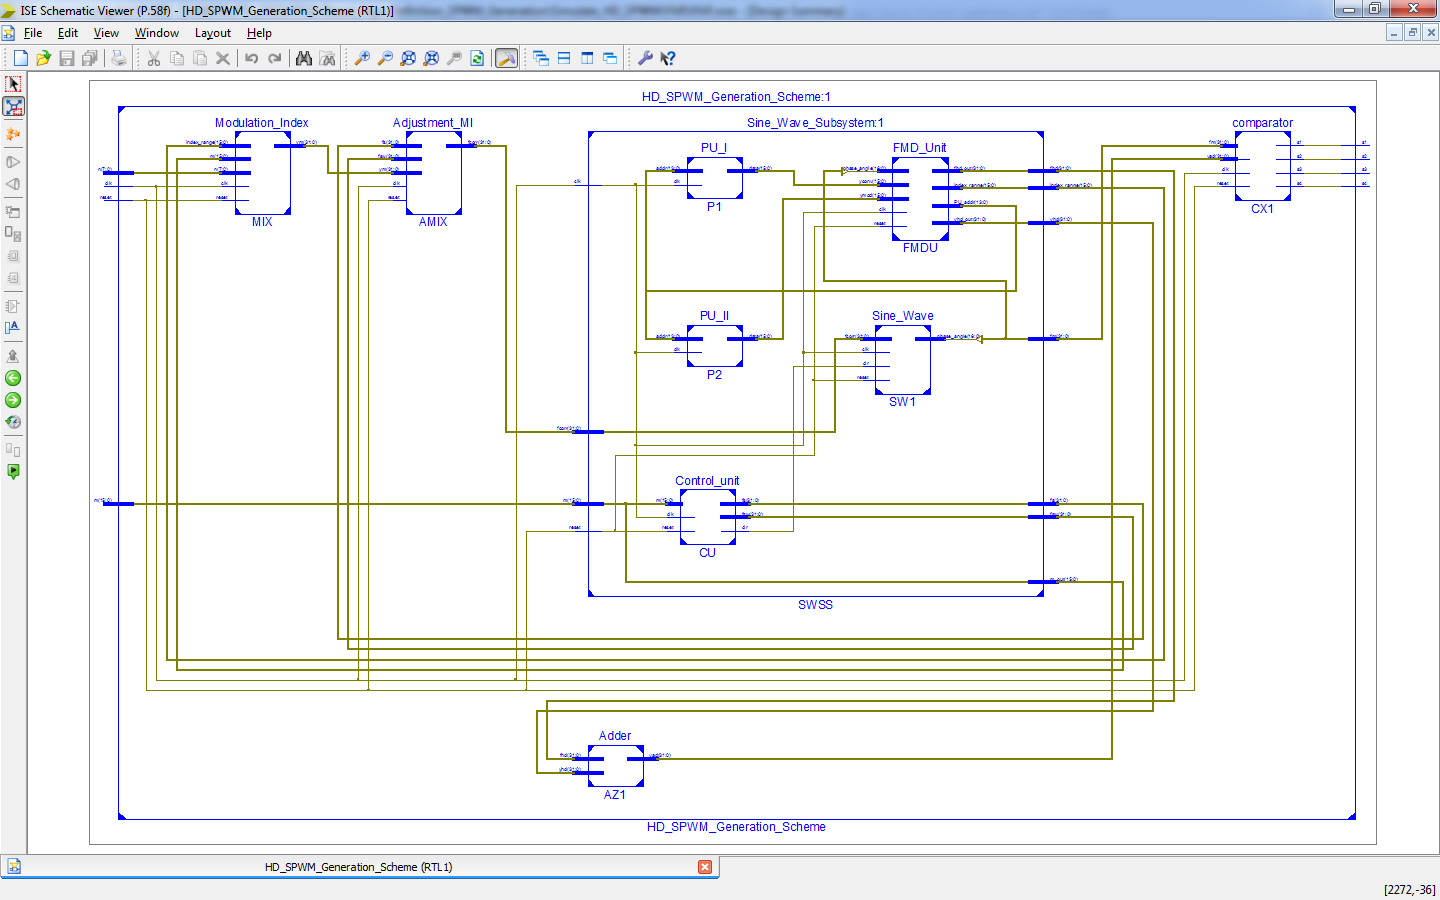Click the Zoom to Box icon
The height and width of the screenshot is (900, 1440).
click(x=454, y=58)
